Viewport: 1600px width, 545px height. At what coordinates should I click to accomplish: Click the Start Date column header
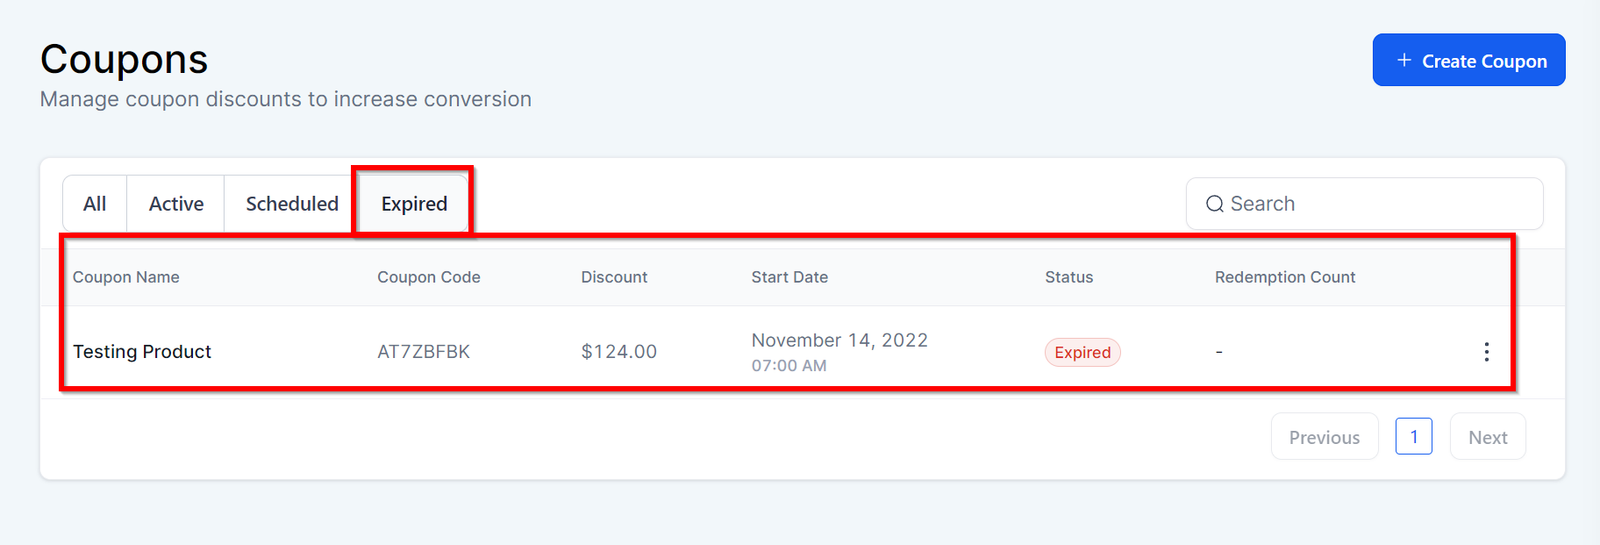tap(789, 277)
